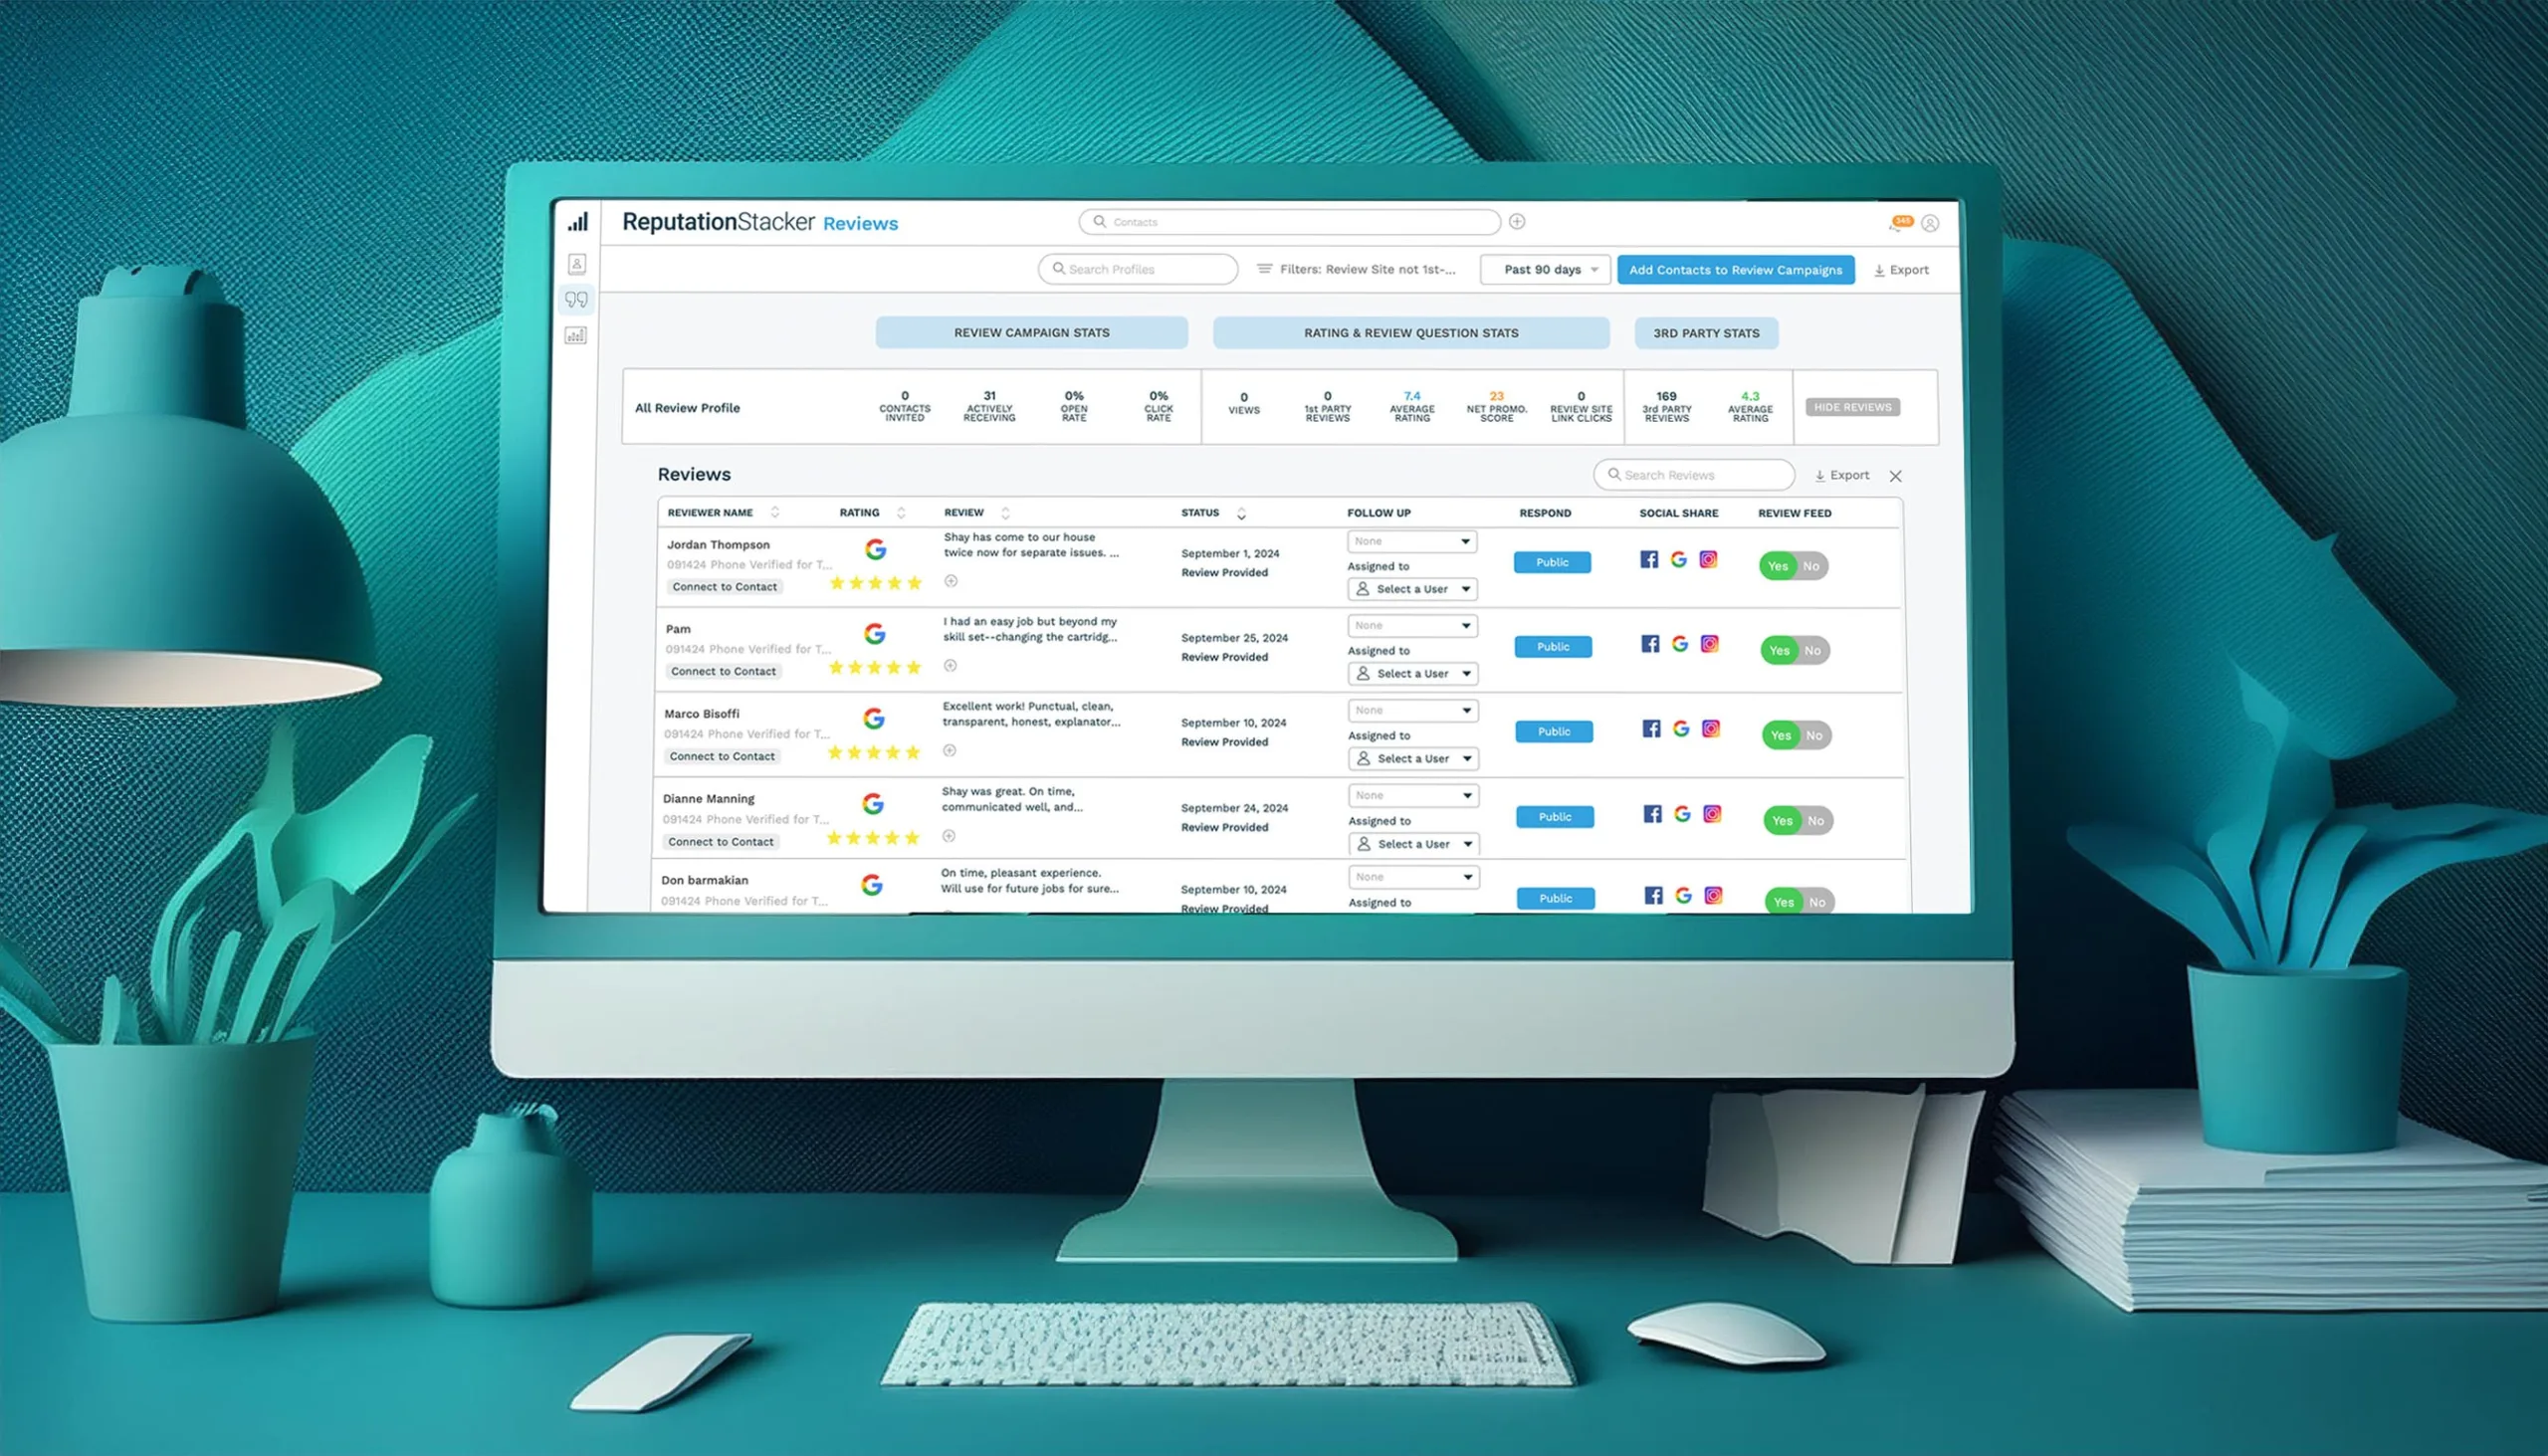Click Add Contacts to Review Campaigns button
Viewport: 2548px width, 1456px height.
click(x=1734, y=270)
